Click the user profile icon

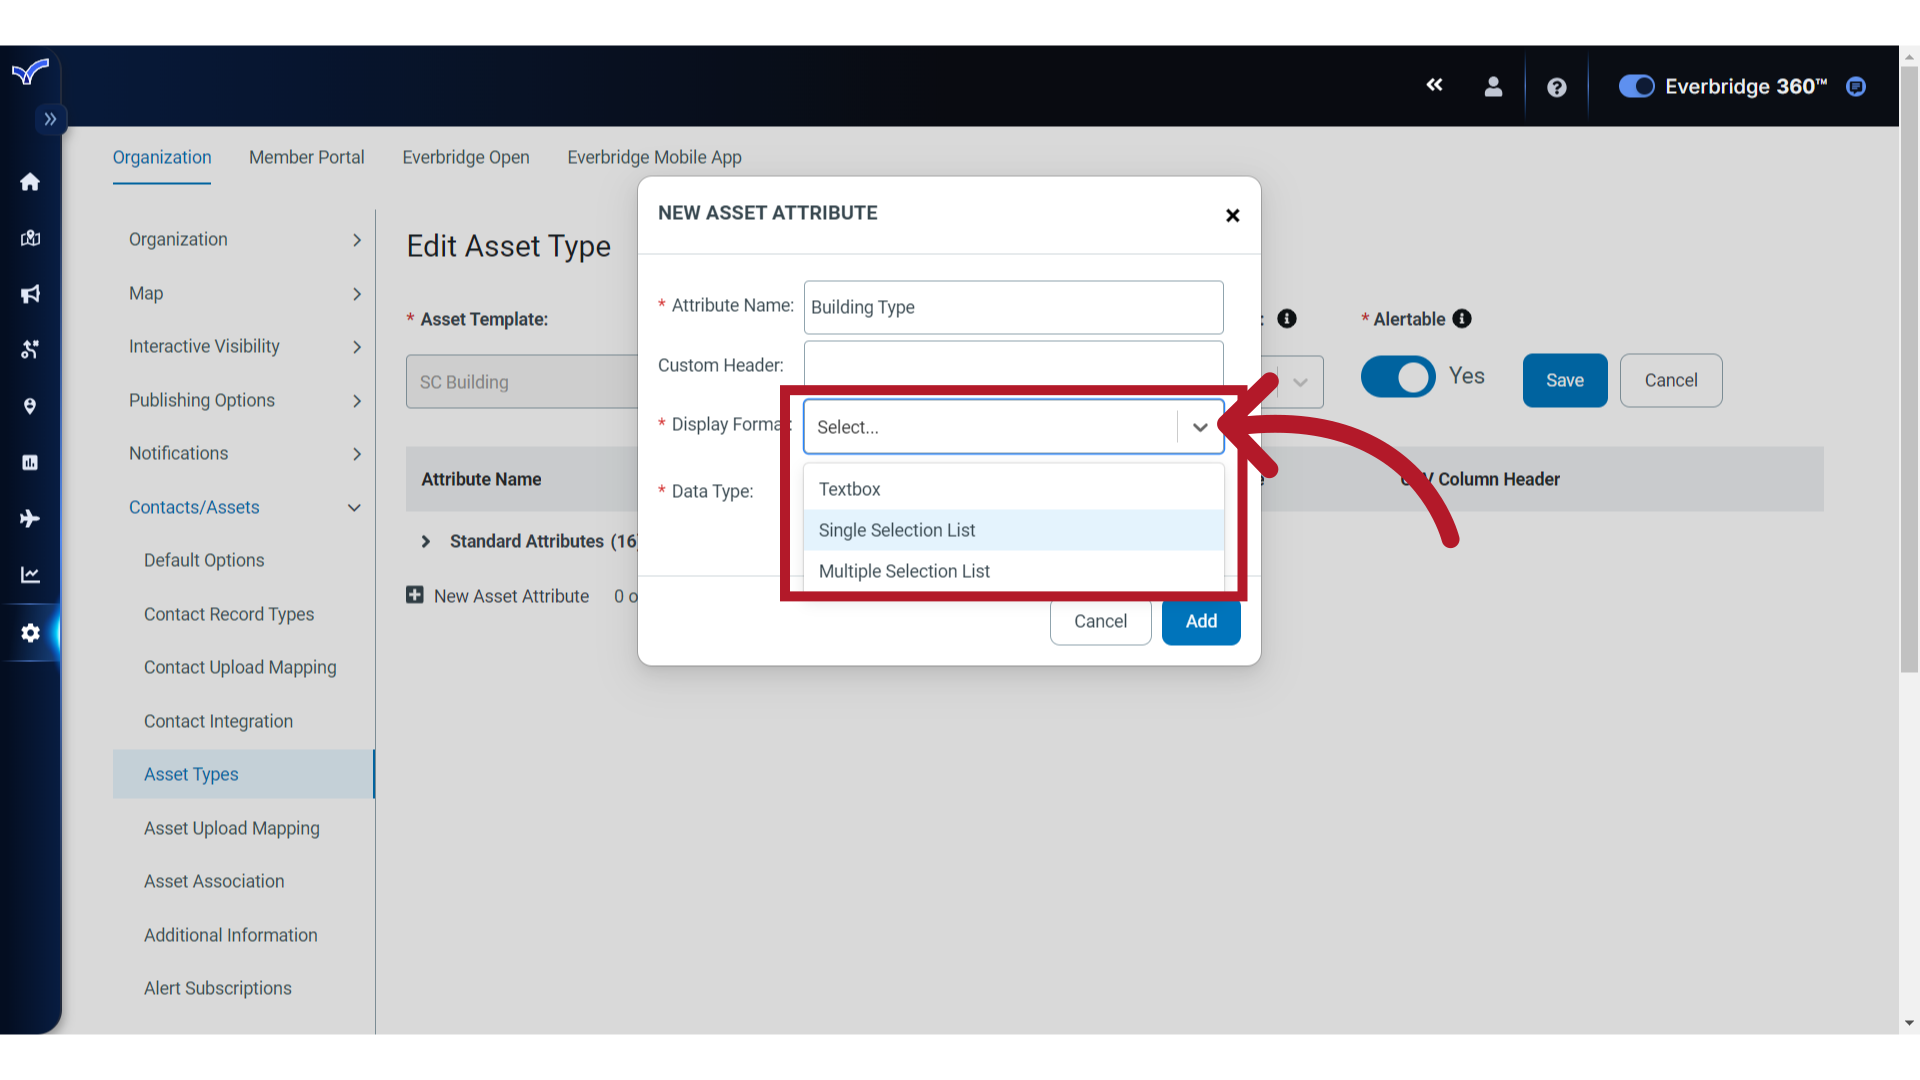pyautogui.click(x=1493, y=86)
